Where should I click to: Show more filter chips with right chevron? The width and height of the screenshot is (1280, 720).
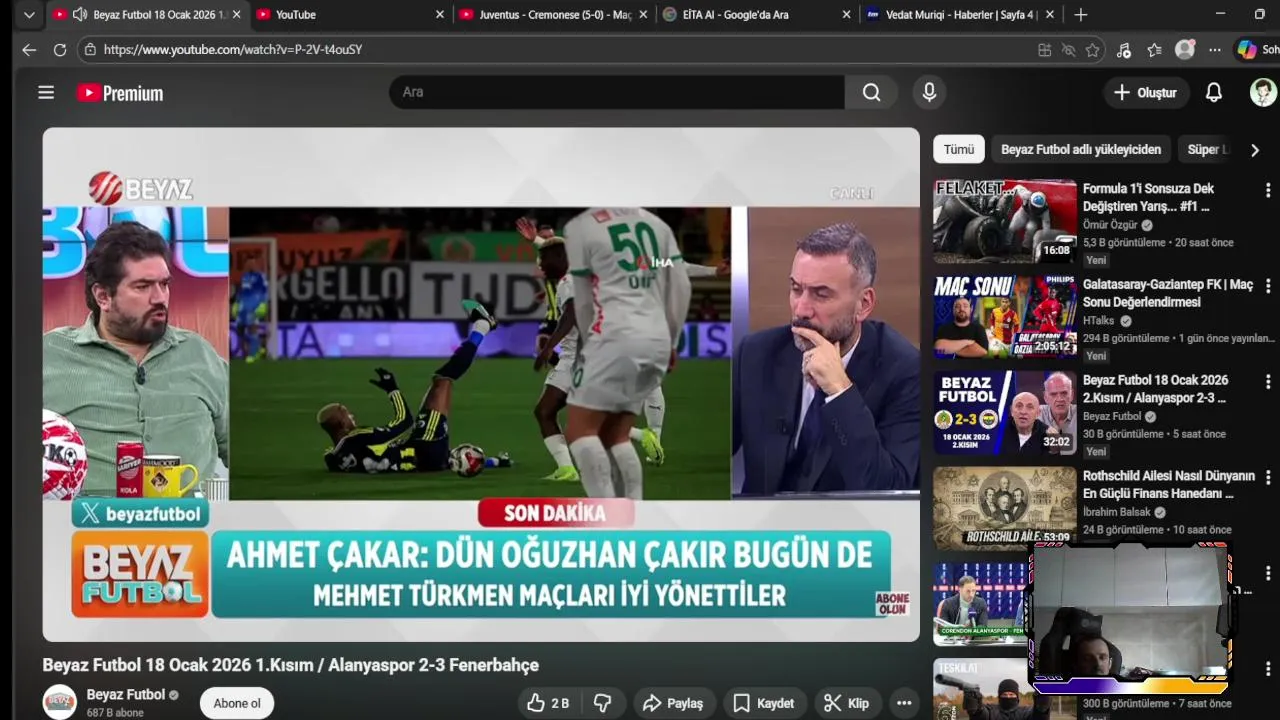click(1255, 150)
